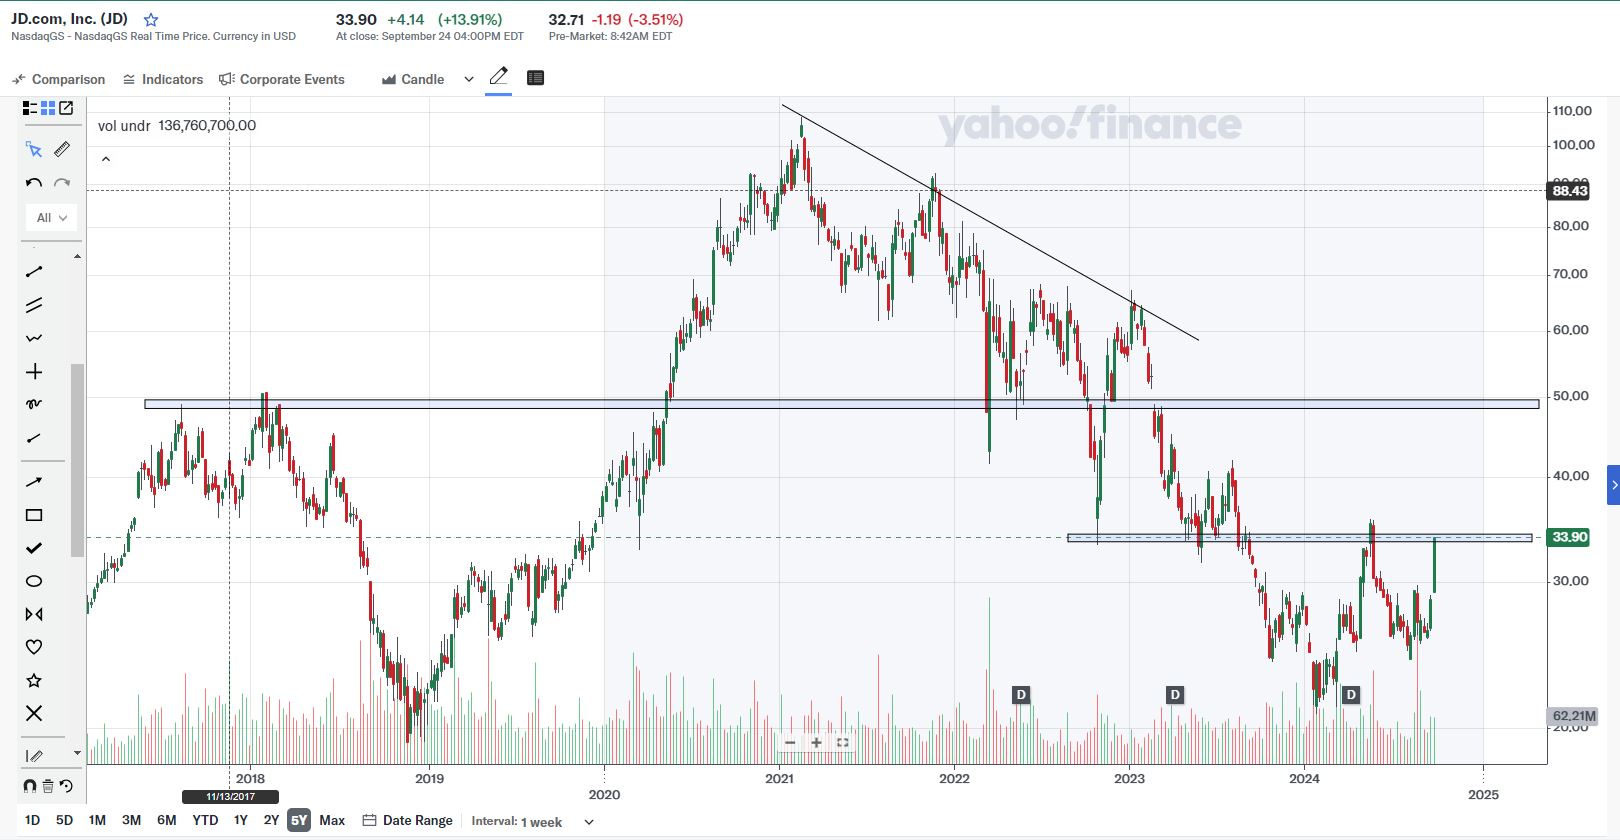Click the 62.21M volume label
The image size is (1620, 840).
point(1573,716)
